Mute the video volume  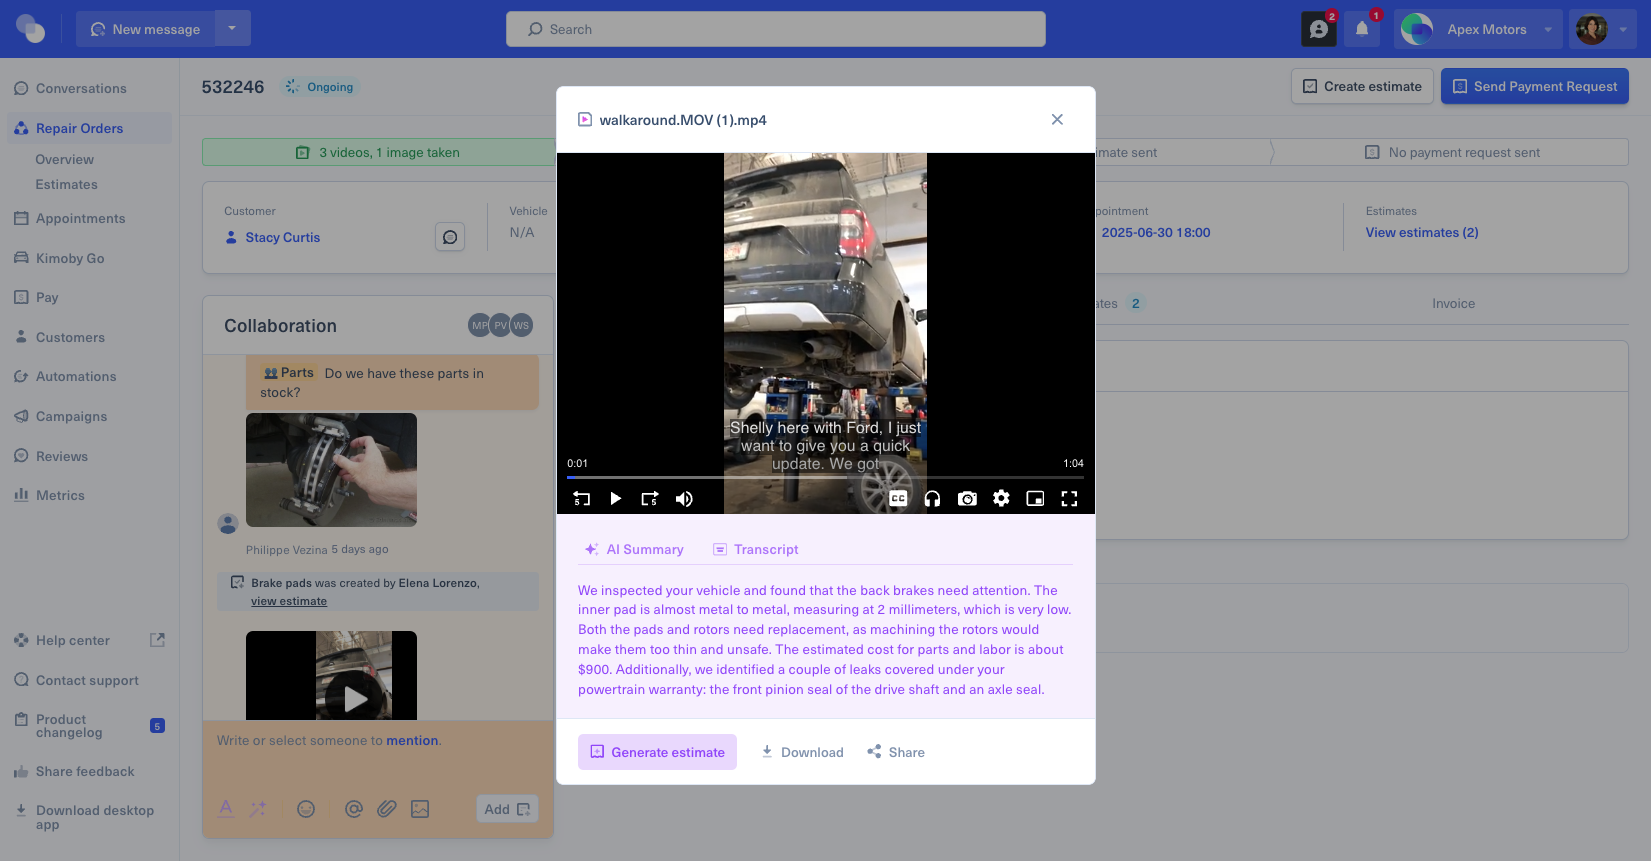684,498
